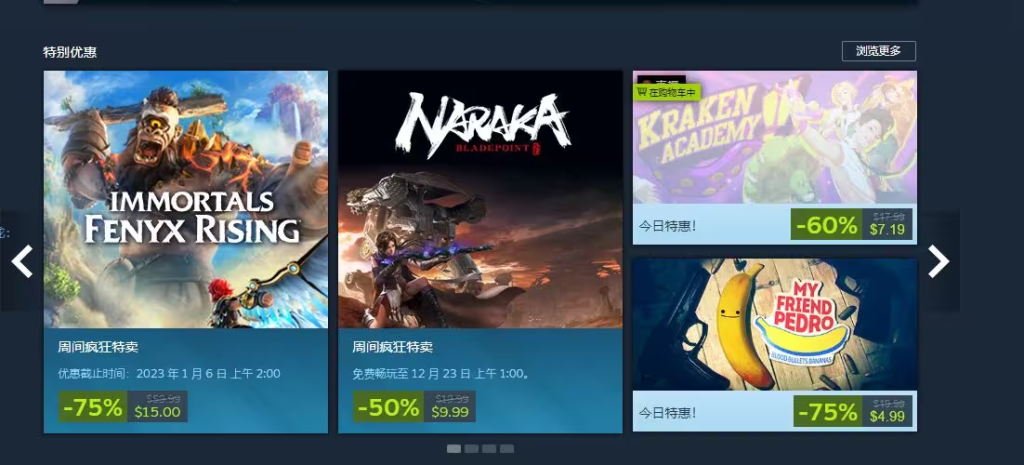Screen dimensions: 1024x465
Task: Select the fourth carousel page dot
Action: point(507,449)
